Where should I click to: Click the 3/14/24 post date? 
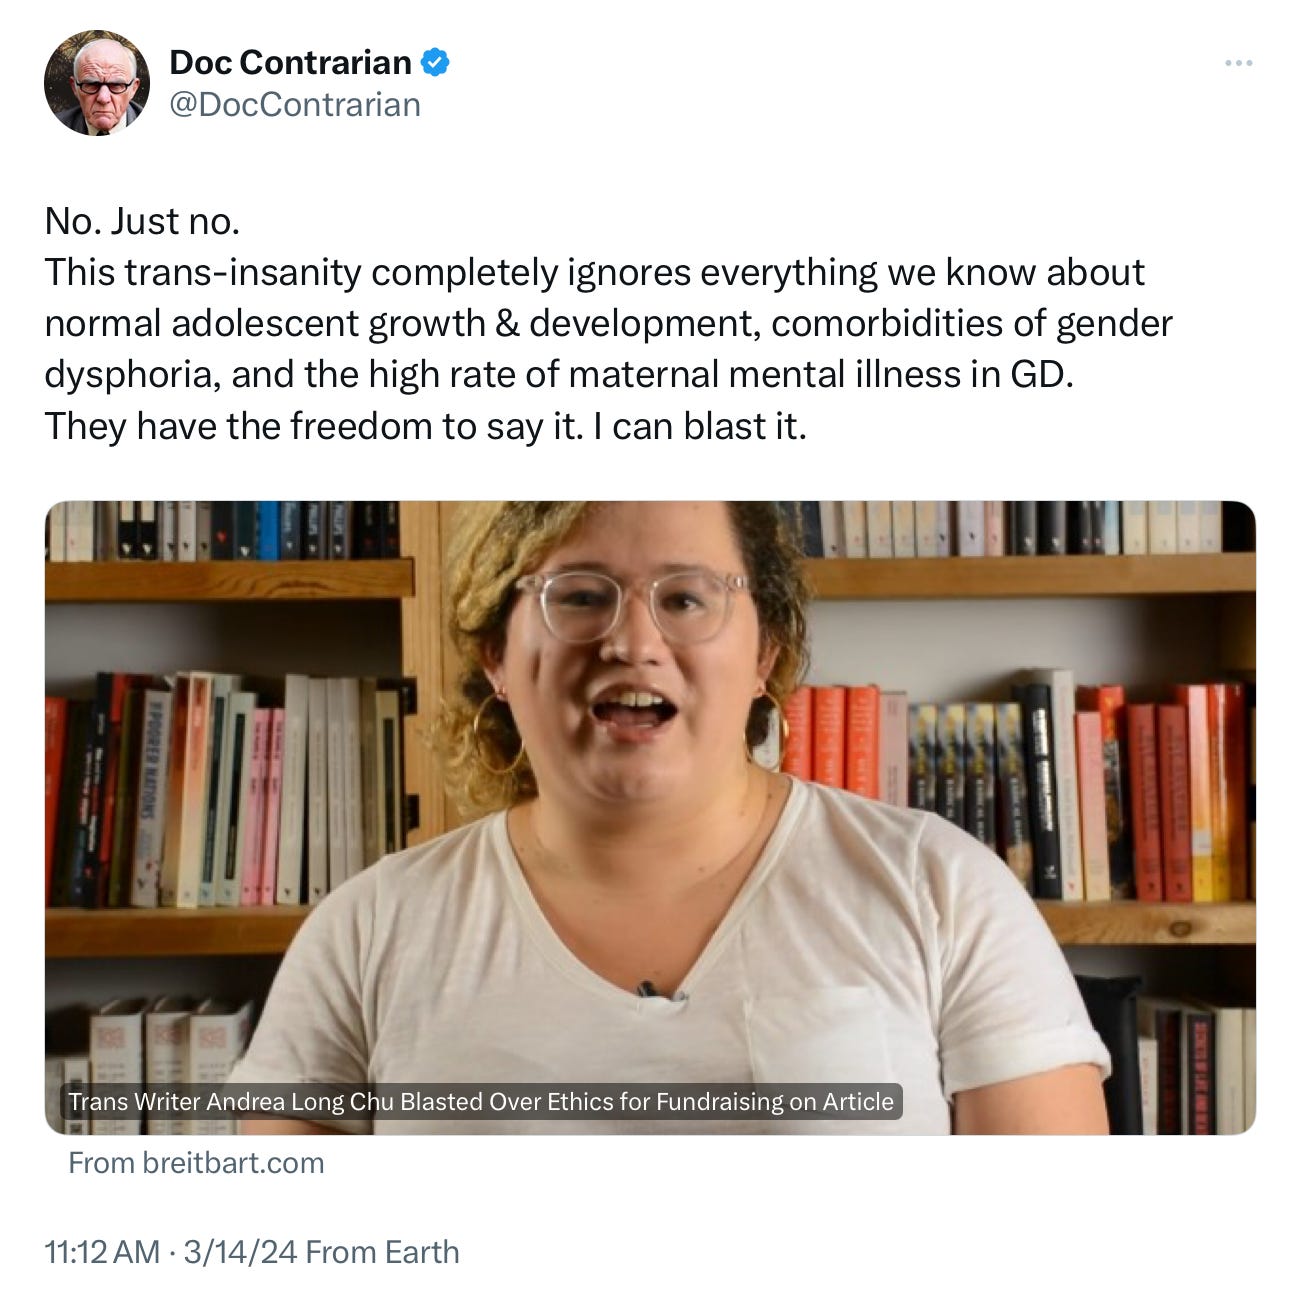240,1252
